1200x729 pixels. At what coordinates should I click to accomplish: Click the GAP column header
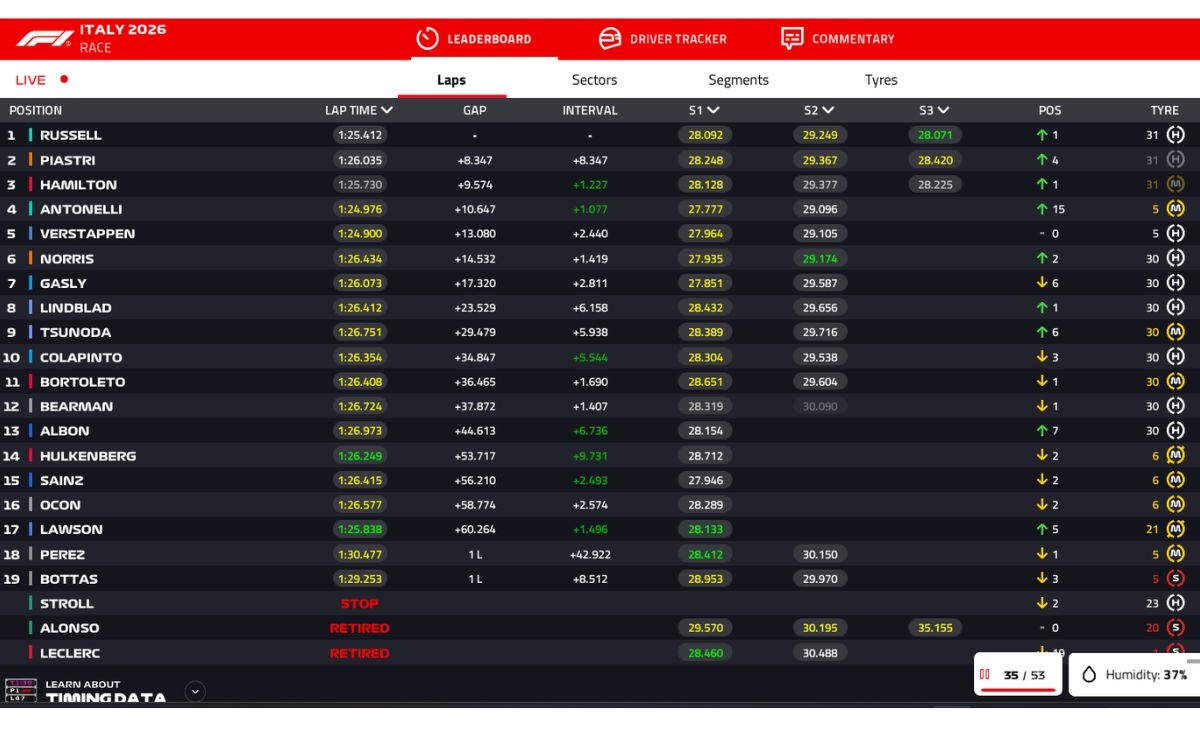(x=475, y=110)
